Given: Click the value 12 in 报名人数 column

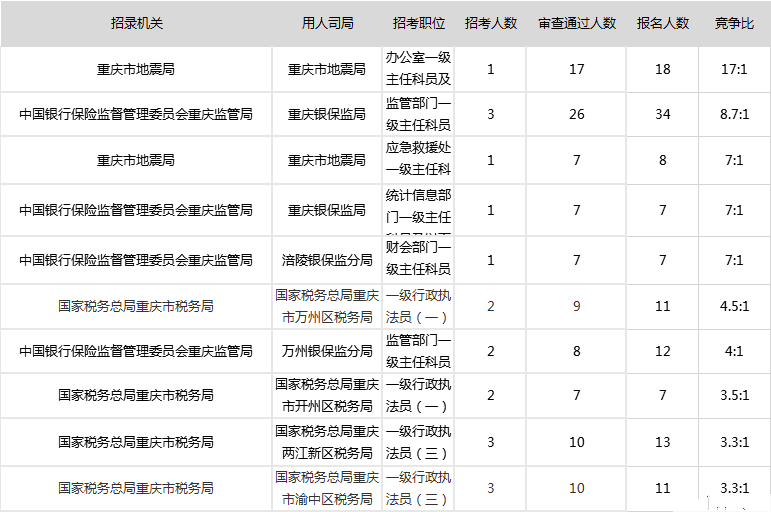Looking at the screenshot, I should pos(662,351).
